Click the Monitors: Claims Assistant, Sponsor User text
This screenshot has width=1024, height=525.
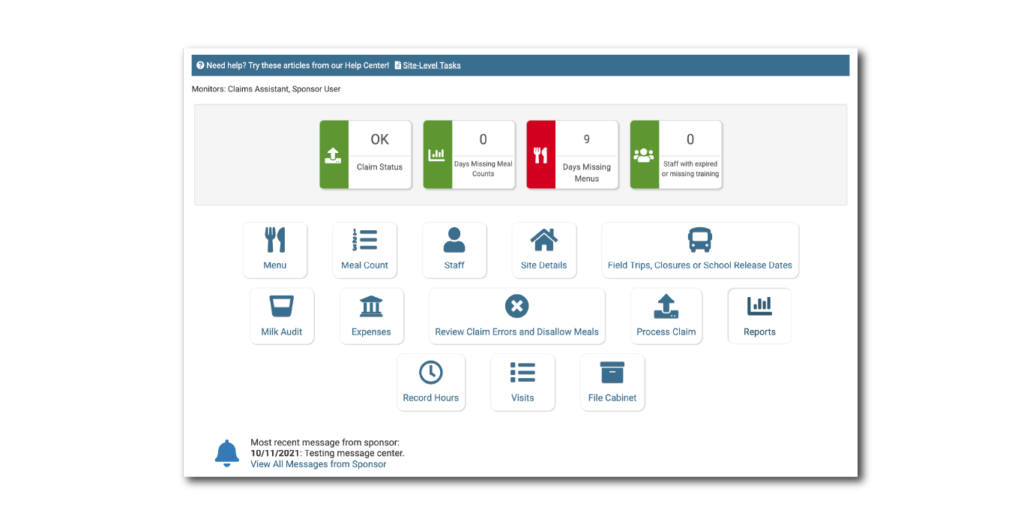tap(266, 89)
